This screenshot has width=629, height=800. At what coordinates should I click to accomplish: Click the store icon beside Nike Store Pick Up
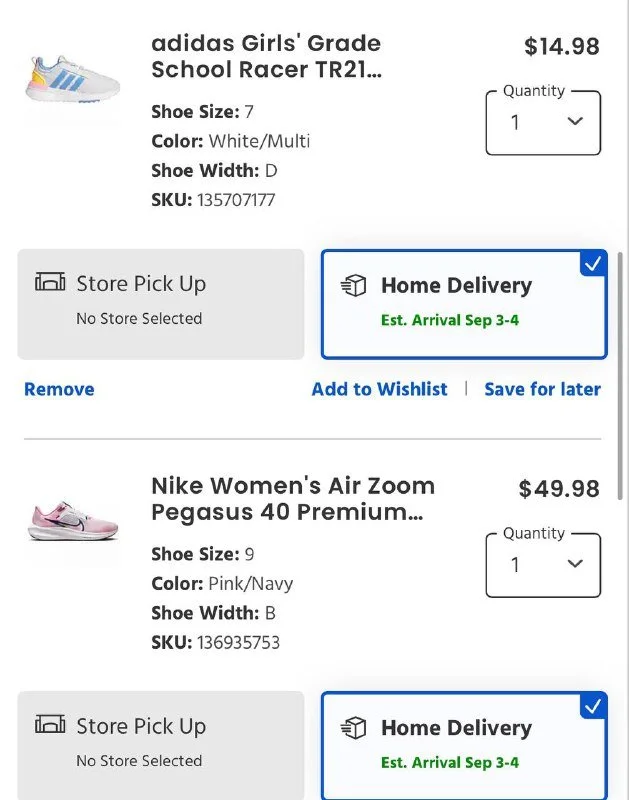(50, 726)
